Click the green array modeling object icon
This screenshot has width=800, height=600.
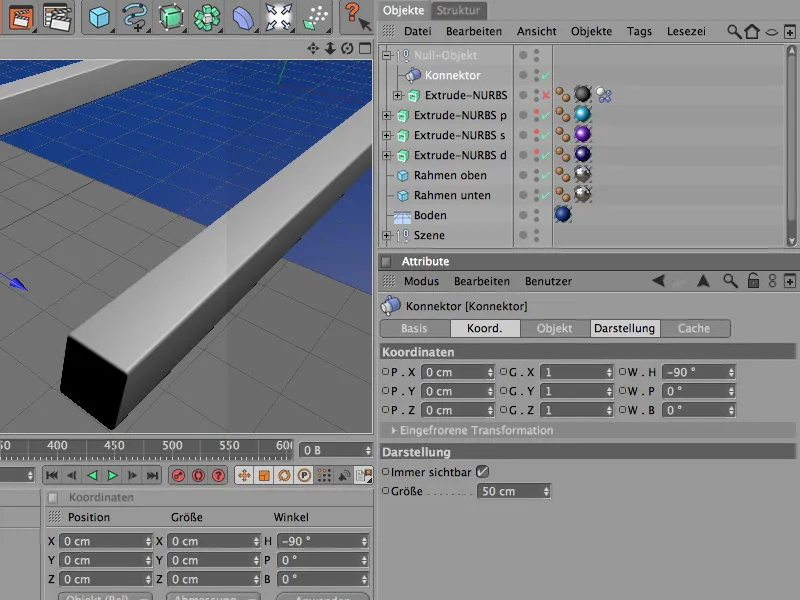209,17
